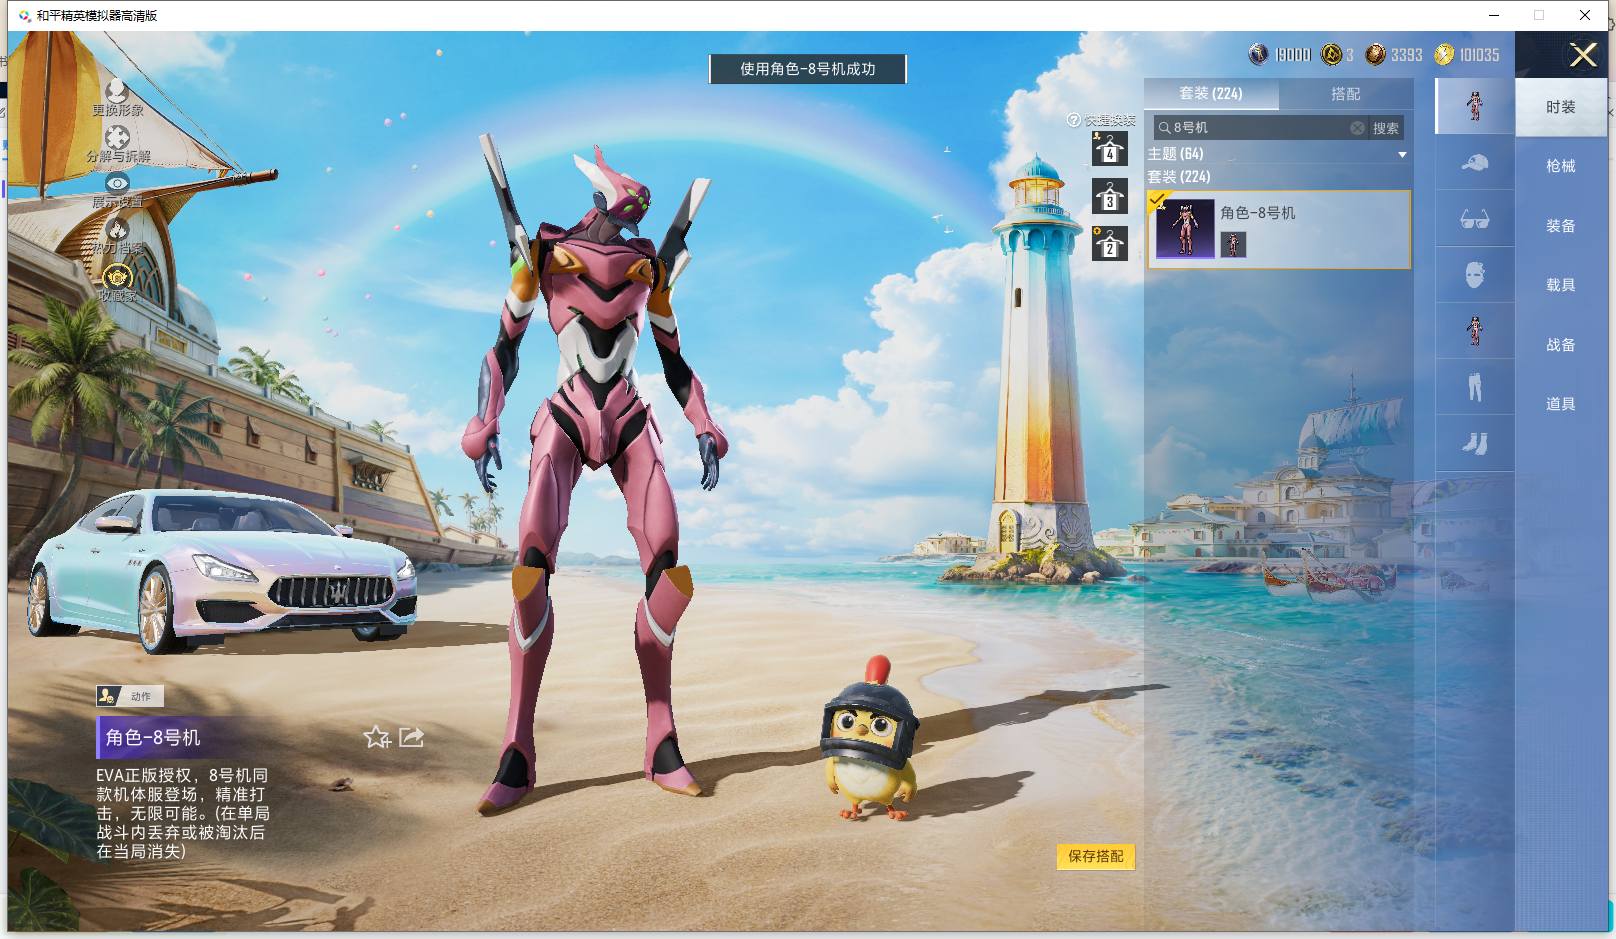Open the 道具 items menu
The width and height of the screenshot is (1616, 939).
point(1561,404)
